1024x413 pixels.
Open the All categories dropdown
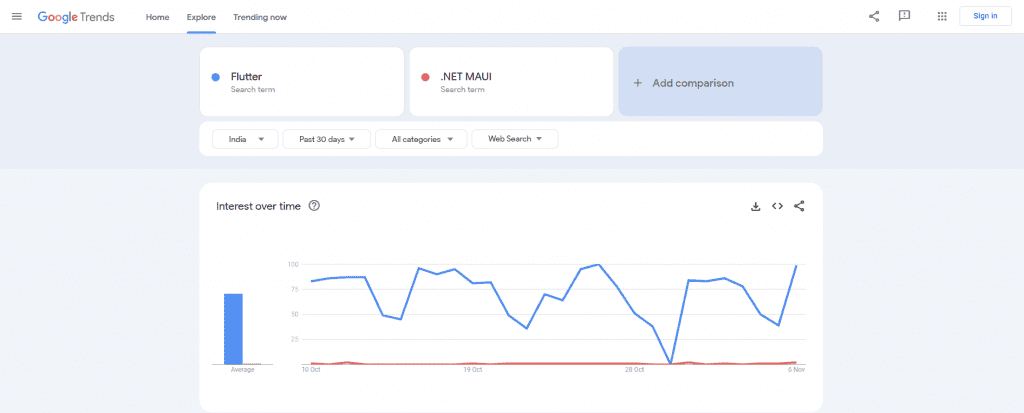tap(421, 139)
